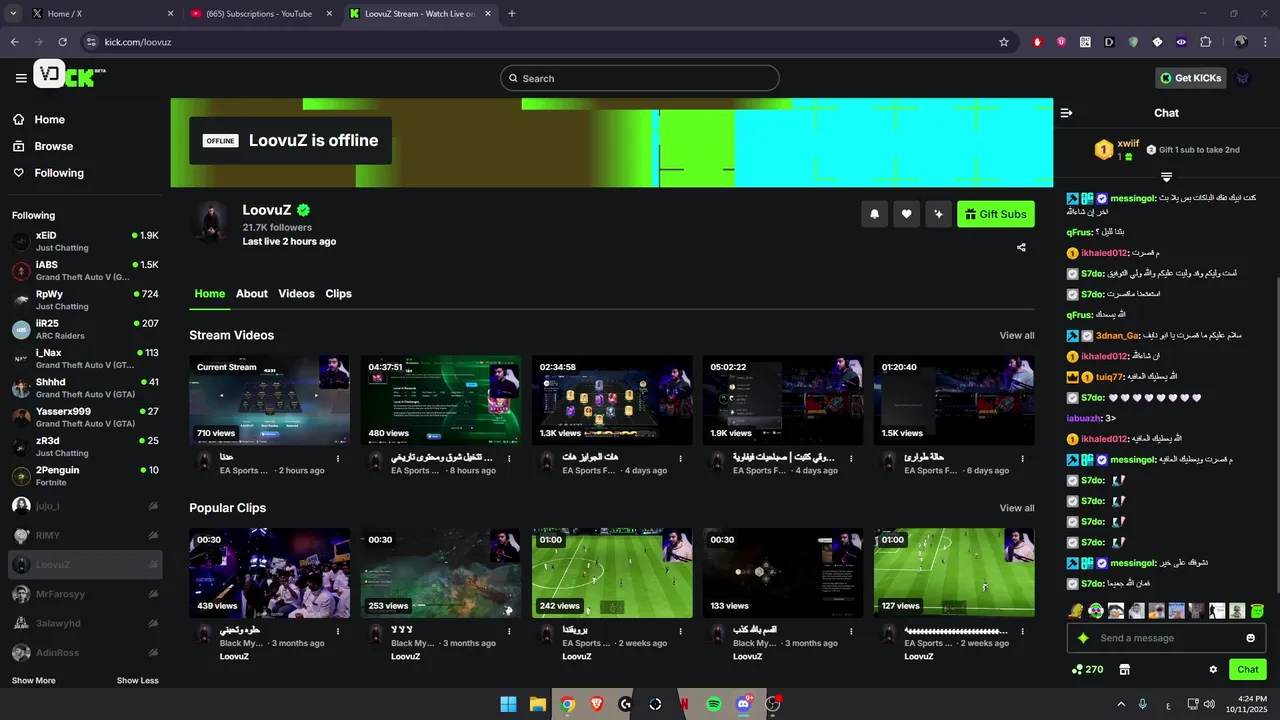Show hidden system tray icons chevron
1280x720 pixels.
tap(1121, 704)
